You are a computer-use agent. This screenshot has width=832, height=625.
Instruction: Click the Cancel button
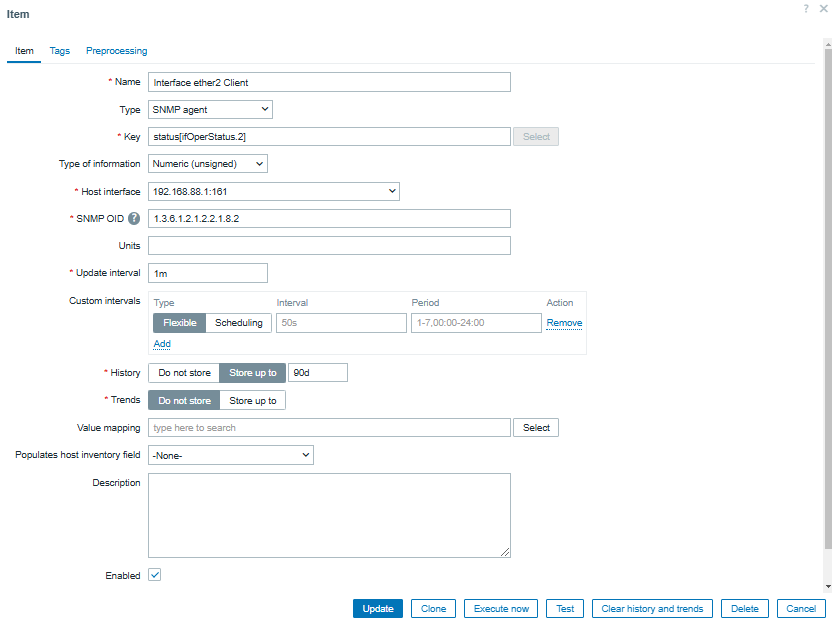point(801,609)
